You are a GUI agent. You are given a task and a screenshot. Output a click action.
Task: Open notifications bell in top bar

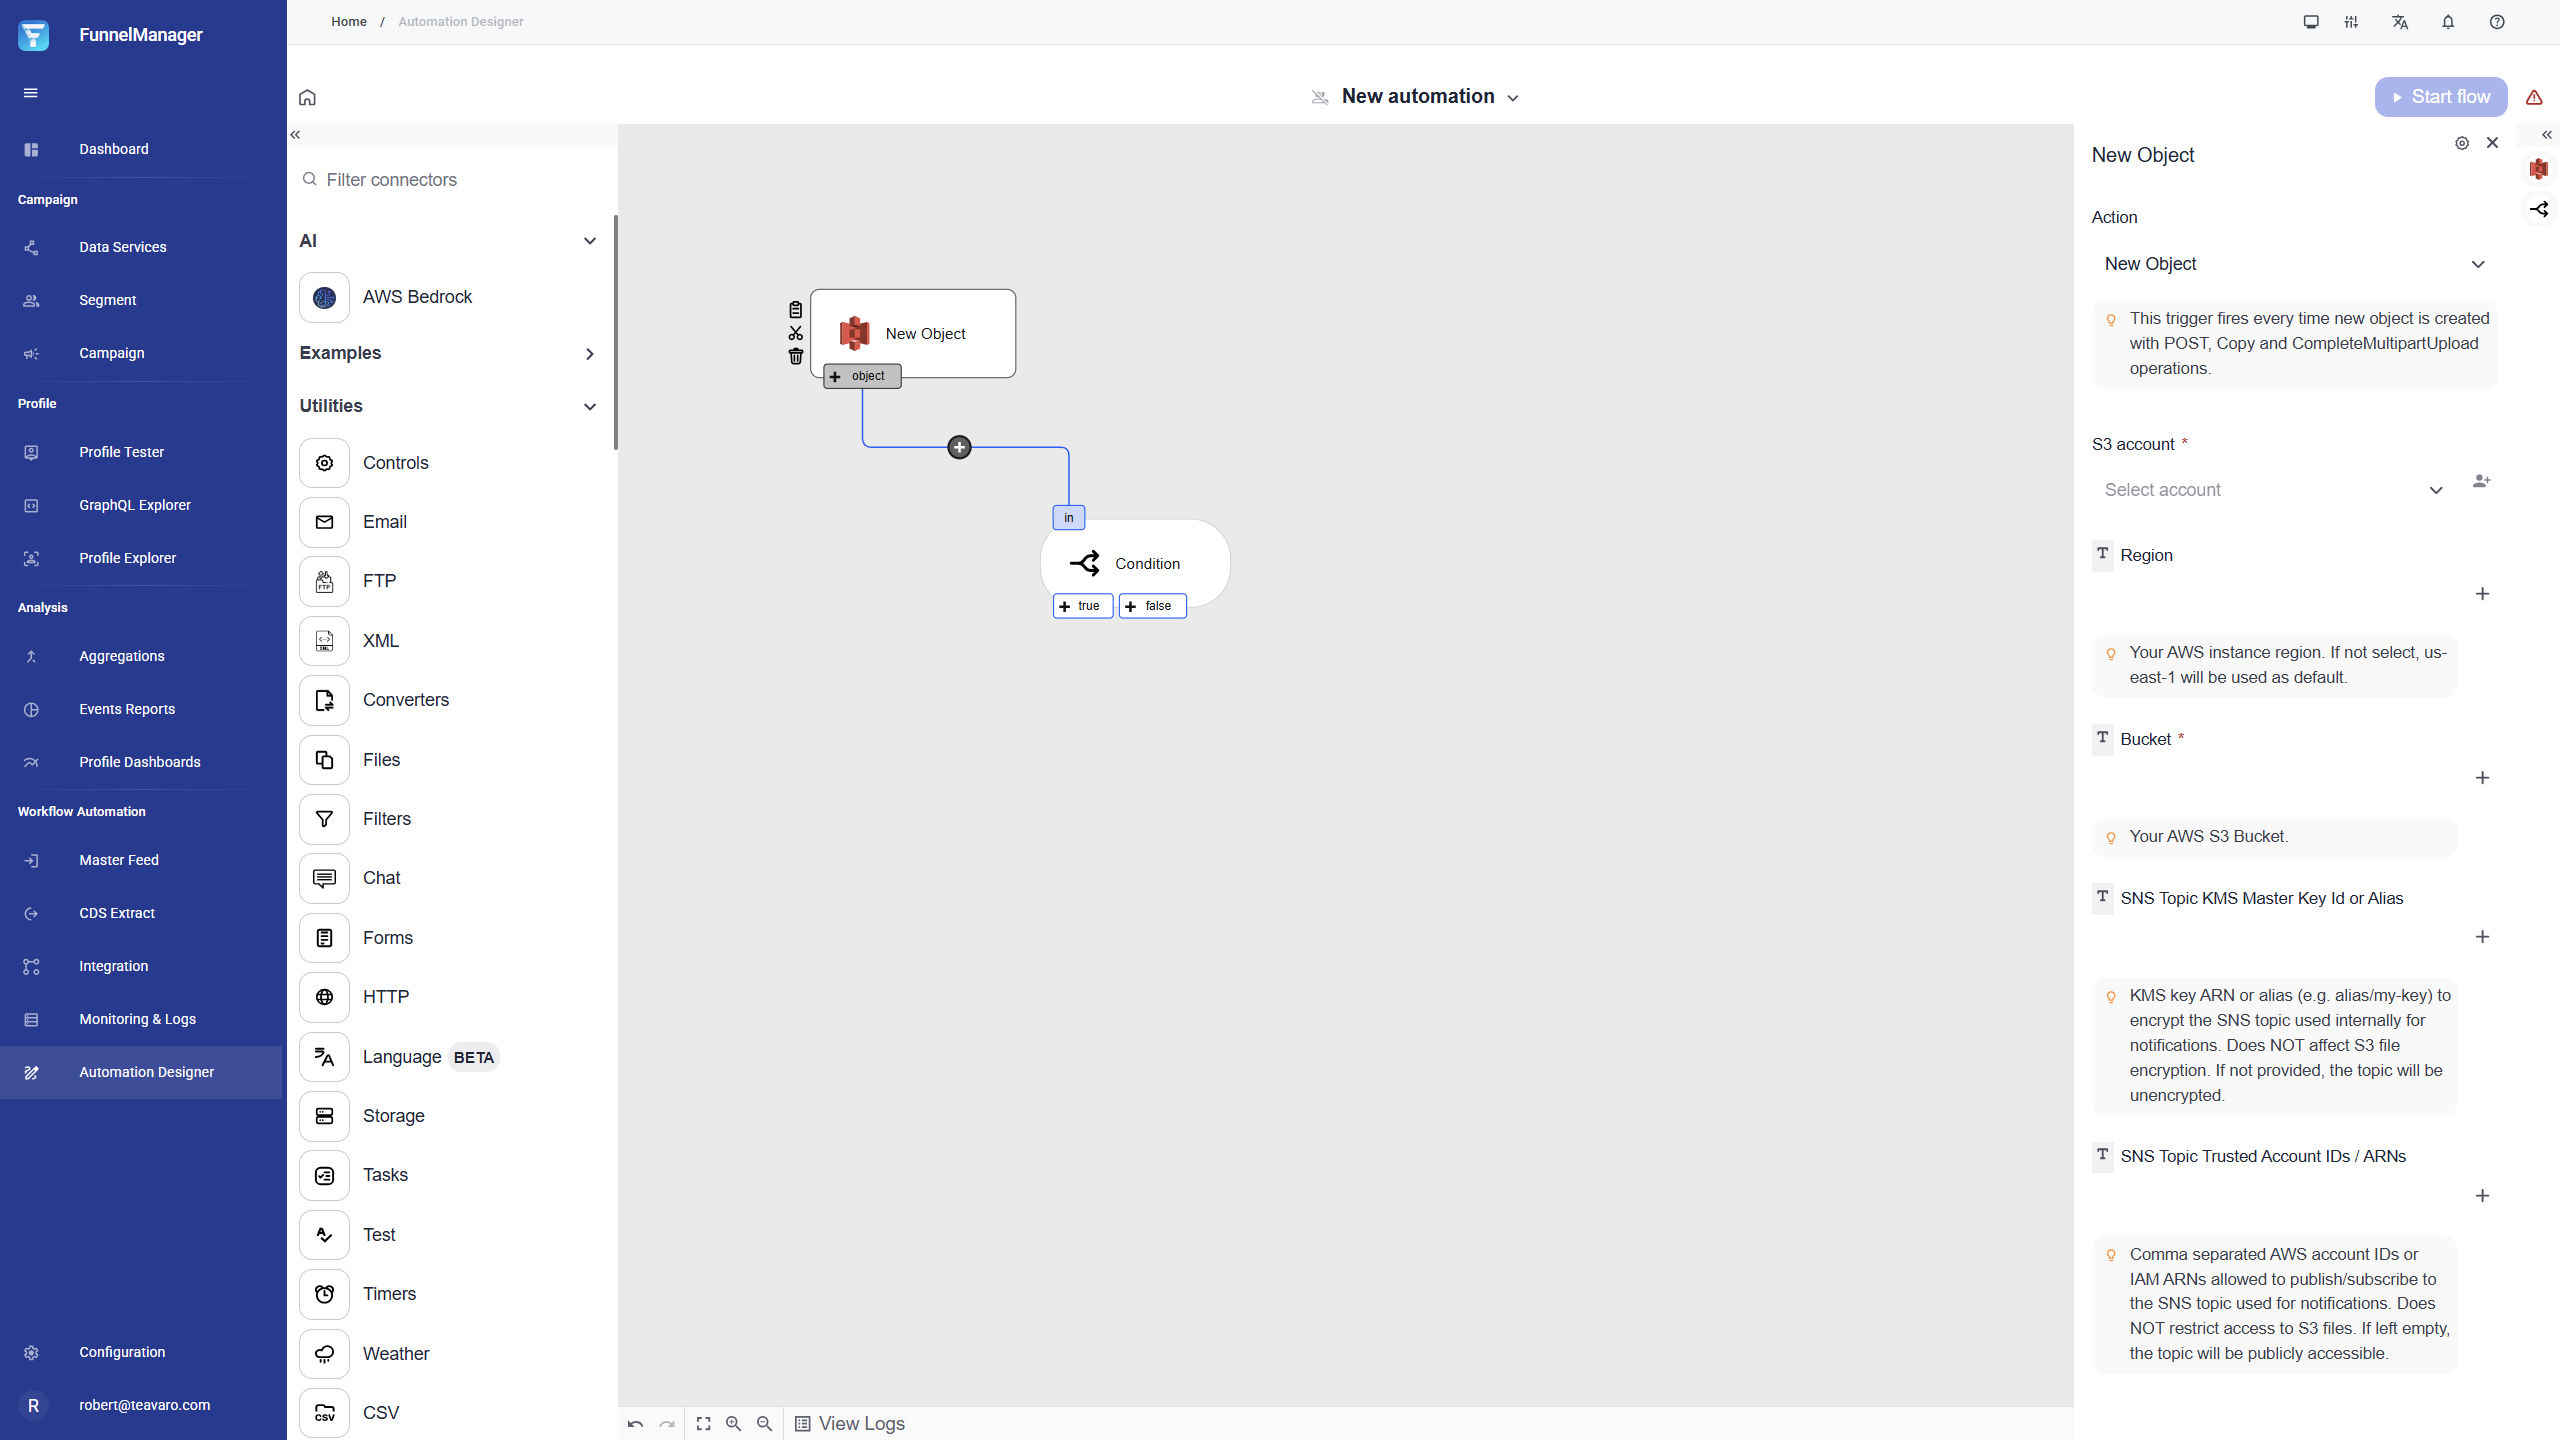[2448, 22]
